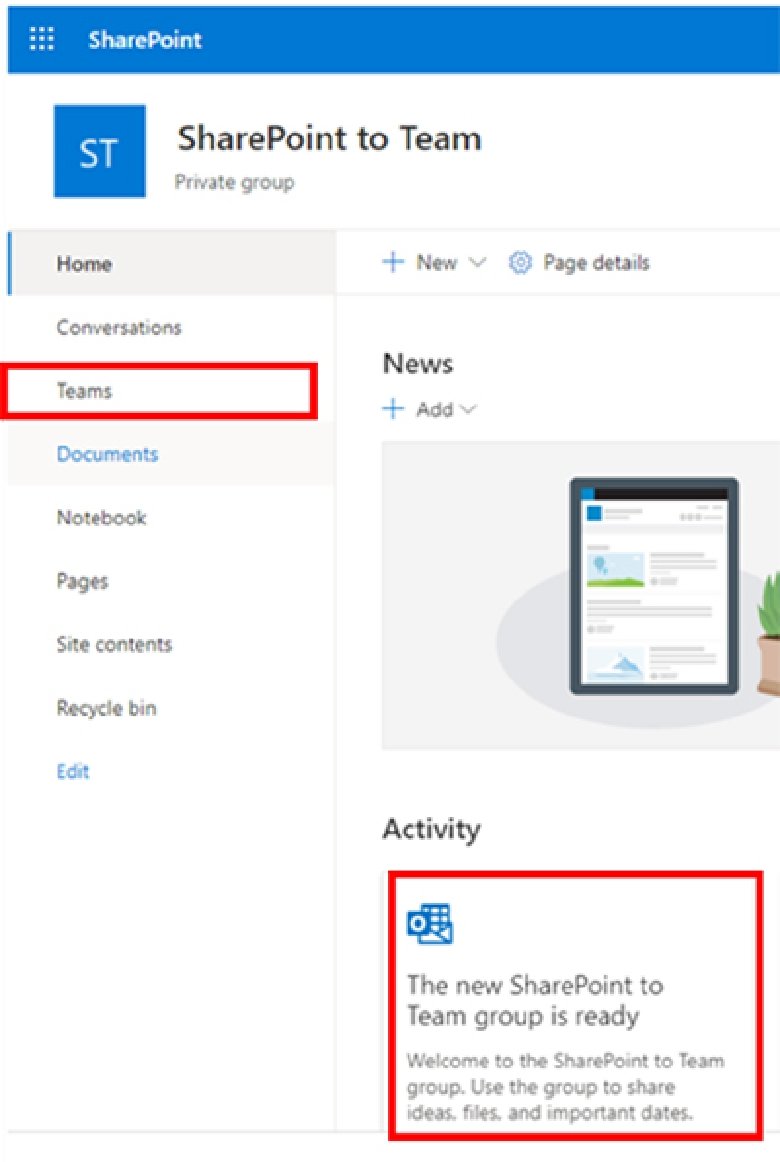
Task: Click the SharePoint header link
Action: 144,40
